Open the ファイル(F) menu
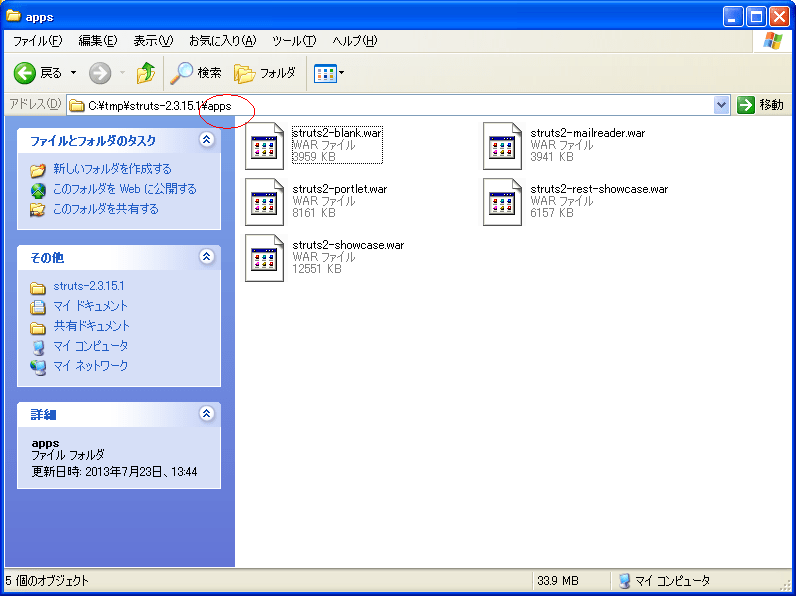This screenshot has width=796, height=596. (x=38, y=41)
